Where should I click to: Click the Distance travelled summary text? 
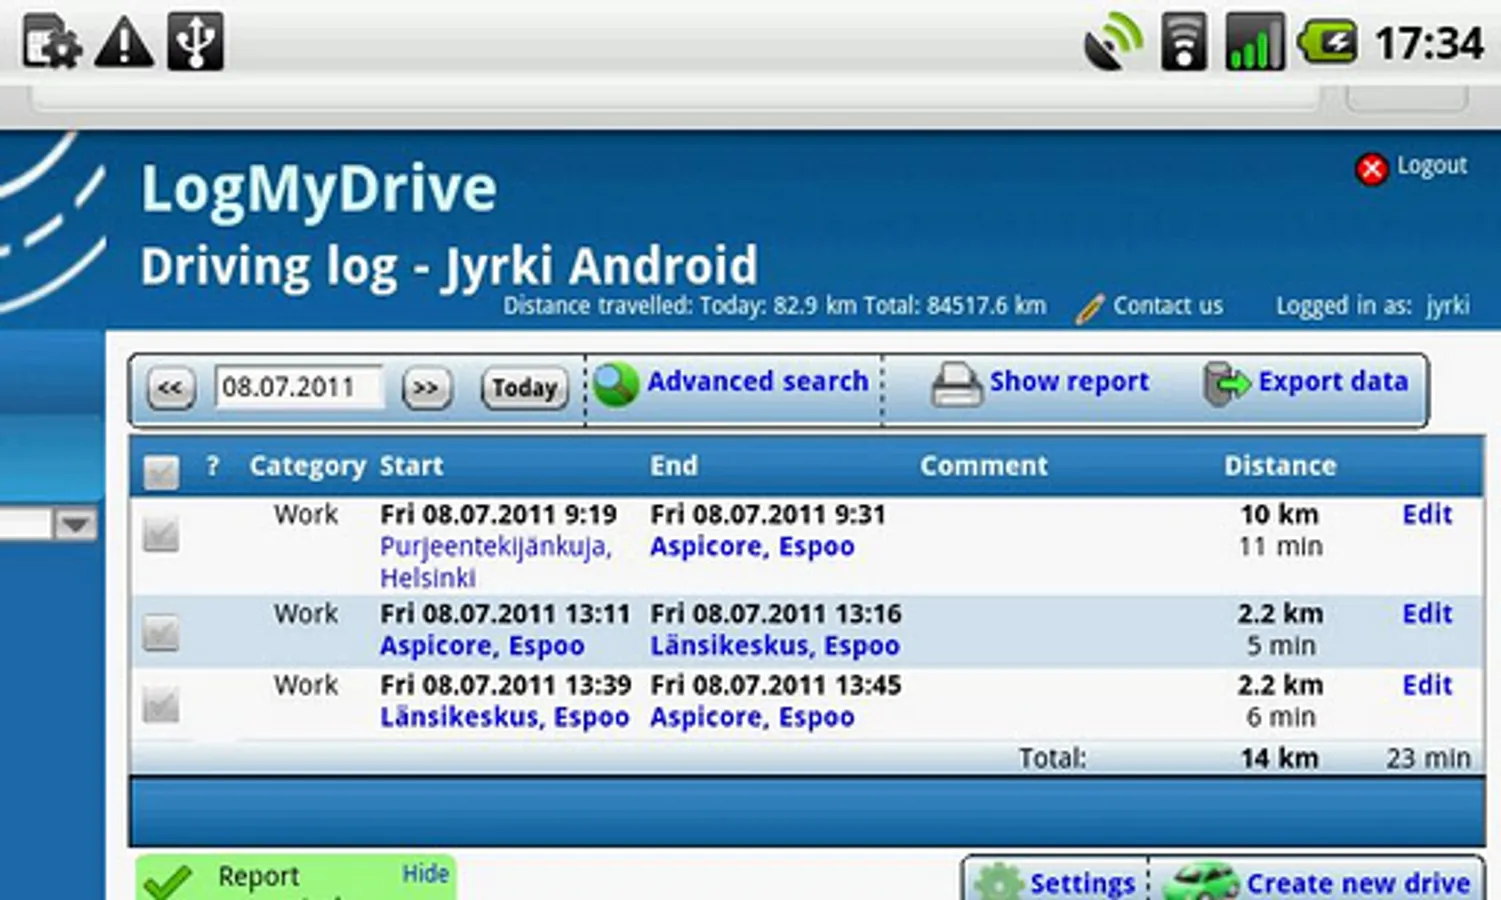[x=775, y=306]
